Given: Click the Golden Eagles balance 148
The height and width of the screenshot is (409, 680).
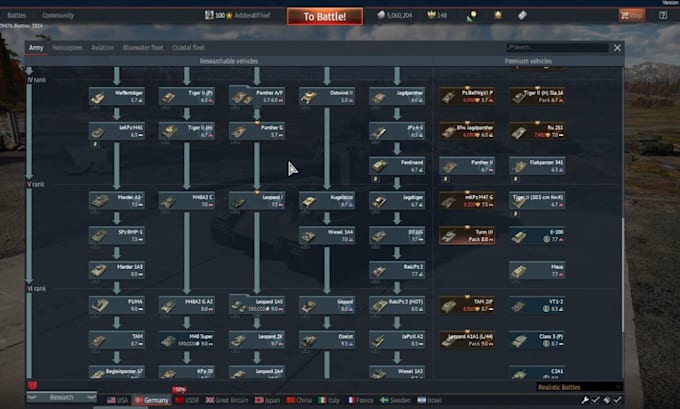Looking at the screenshot, I should coord(437,15).
